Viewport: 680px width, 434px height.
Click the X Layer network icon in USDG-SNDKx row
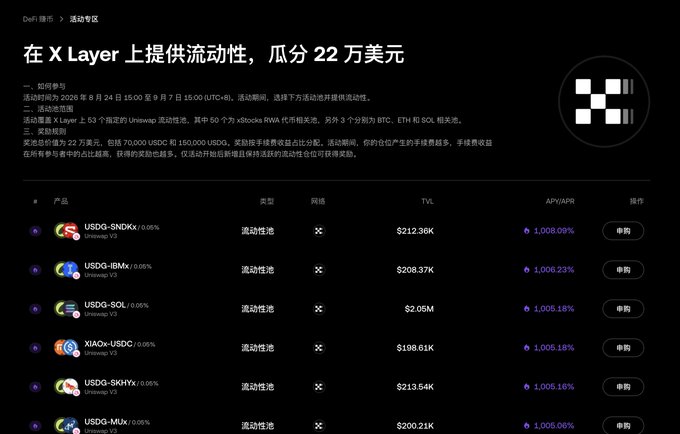[x=319, y=231]
